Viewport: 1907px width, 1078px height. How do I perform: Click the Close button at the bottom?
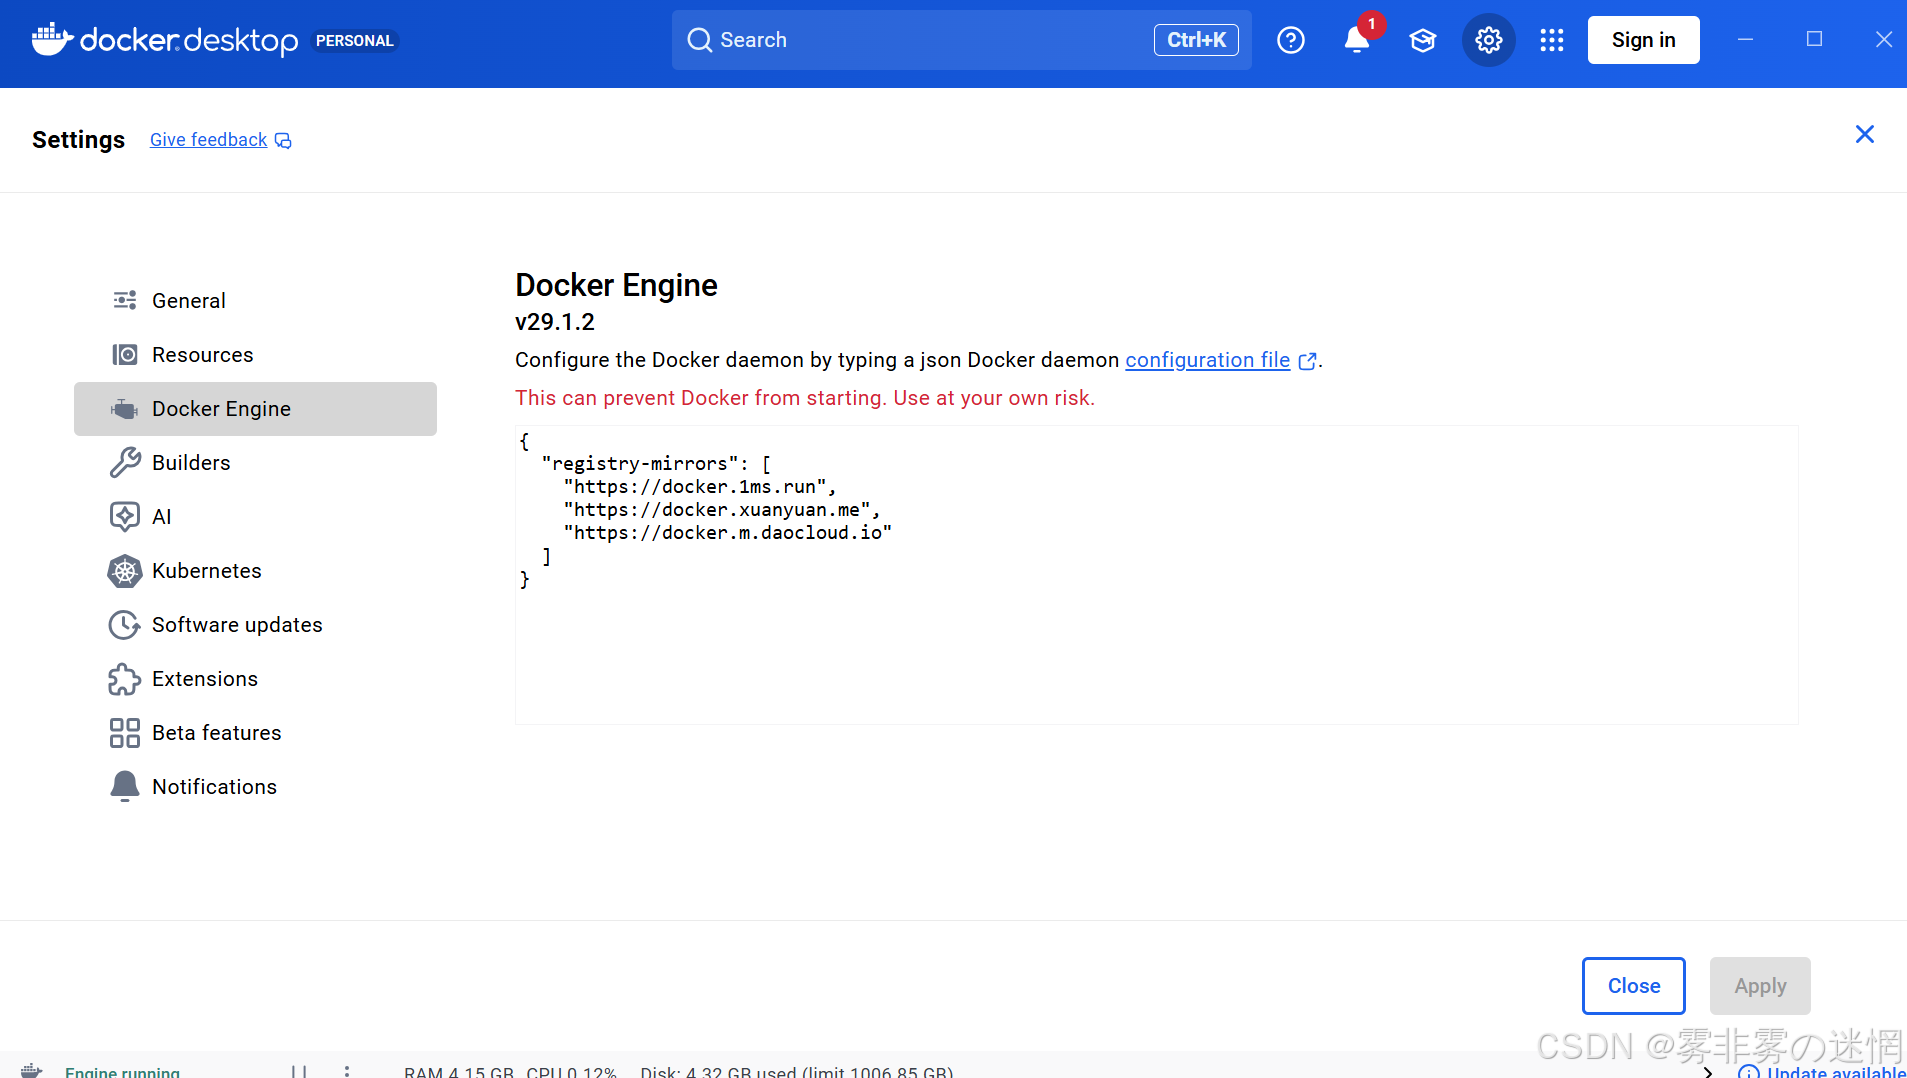click(x=1633, y=986)
